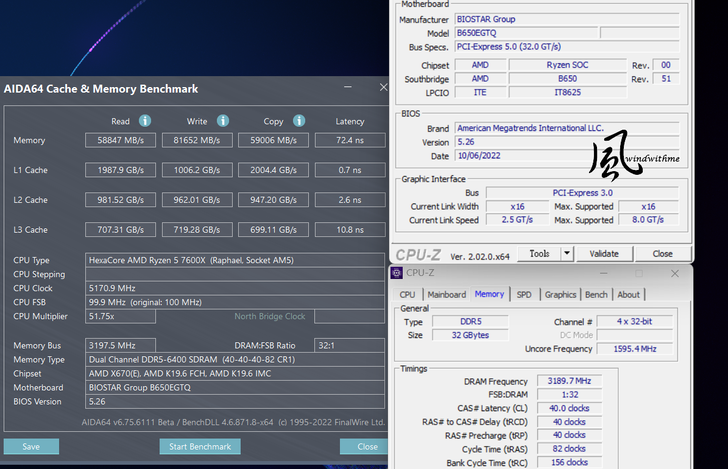Click the DRAM Frequency value field

point(568,381)
